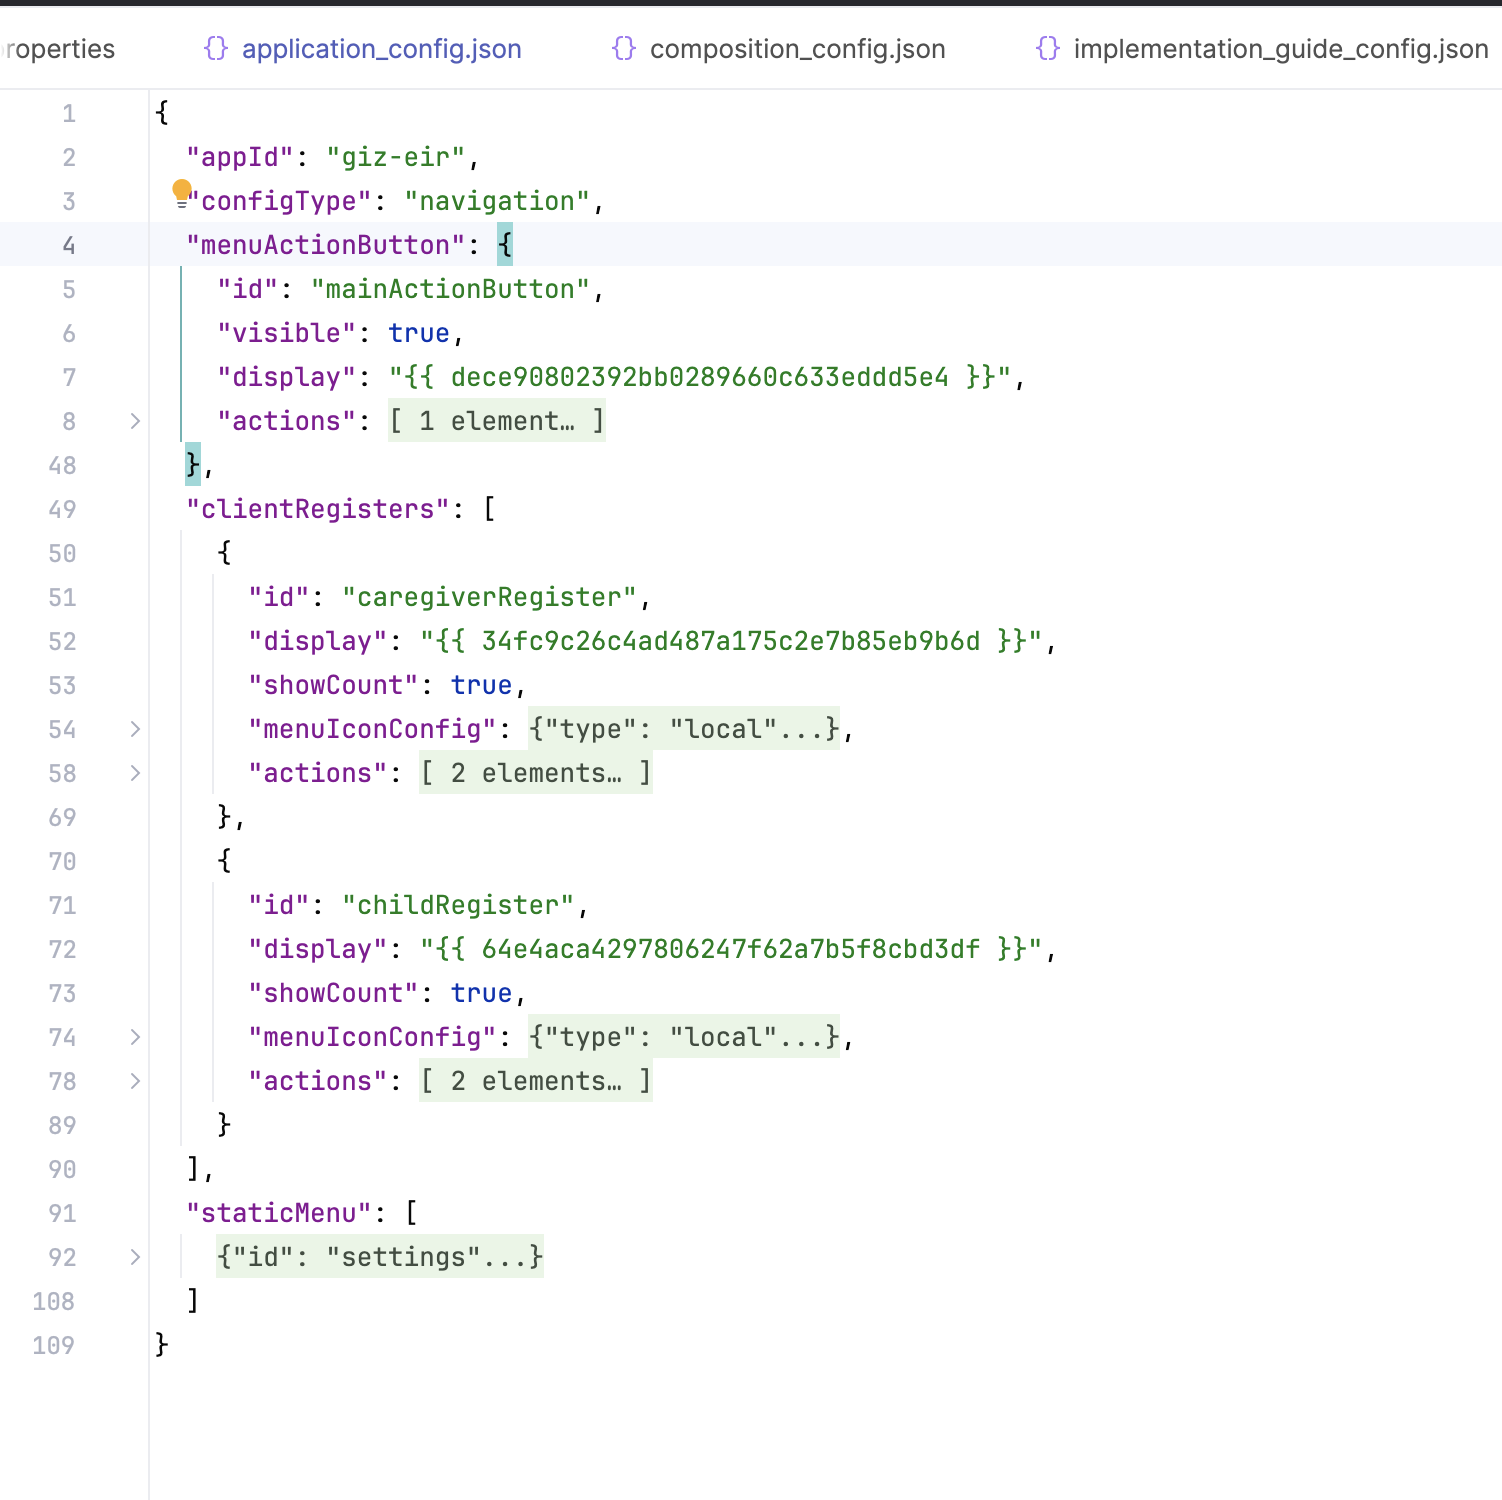Click the true value on line 6
Screen dimensions: 1502x1500
pos(419,333)
